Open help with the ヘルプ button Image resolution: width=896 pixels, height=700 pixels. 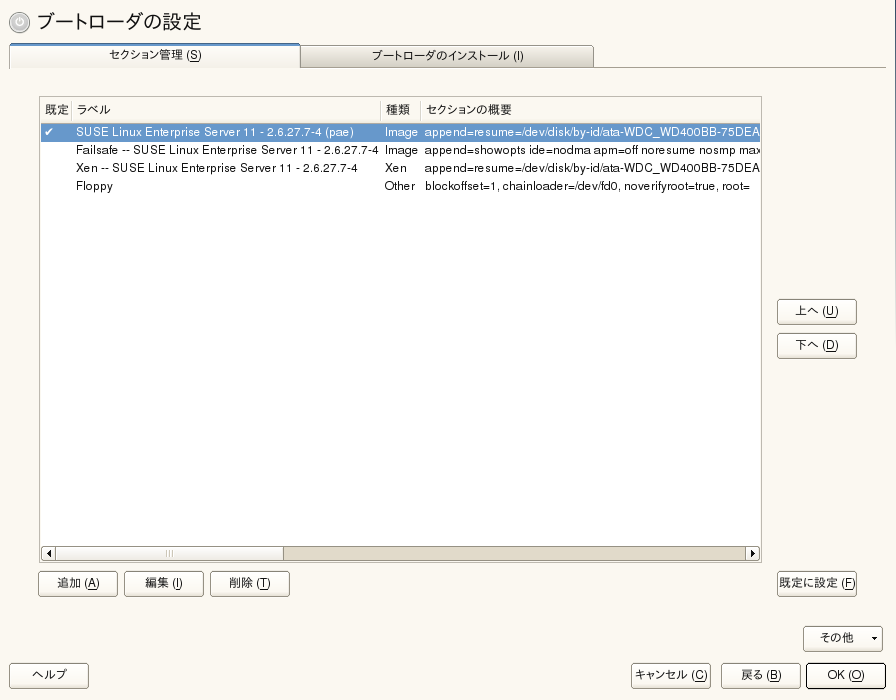pyautogui.click(x=49, y=675)
